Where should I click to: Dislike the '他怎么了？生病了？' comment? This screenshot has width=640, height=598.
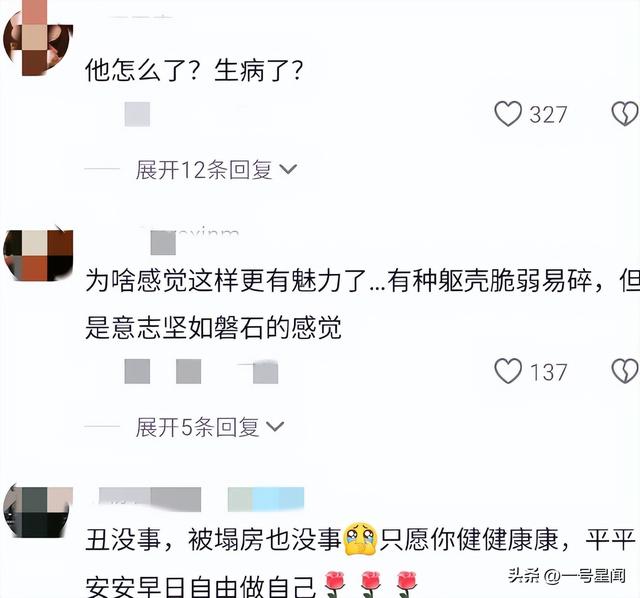(x=625, y=114)
